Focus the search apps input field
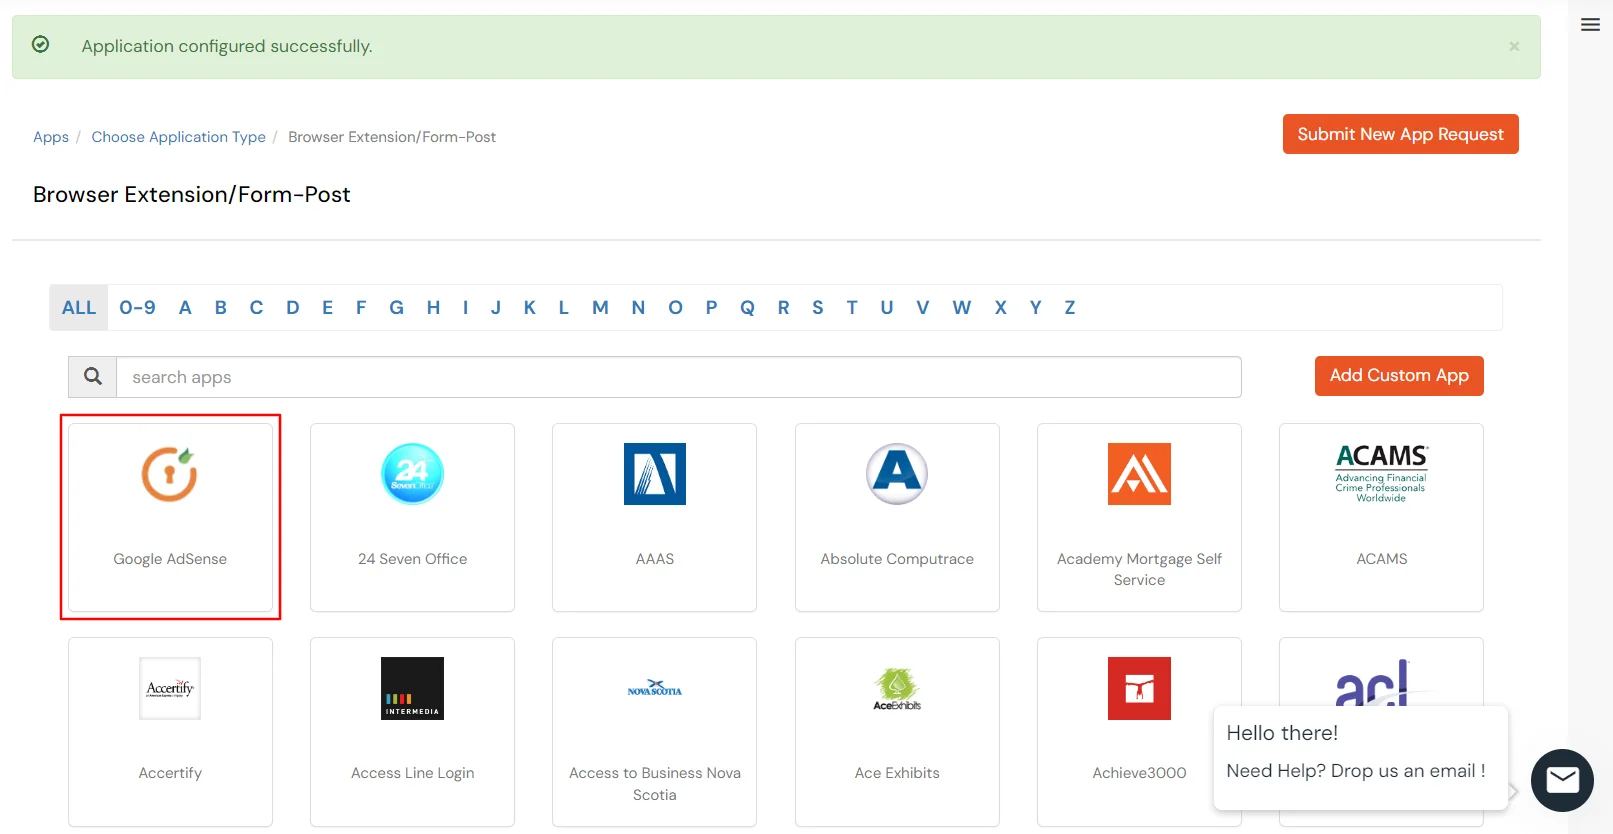This screenshot has height=834, width=1613. click(x=679, y=377)
